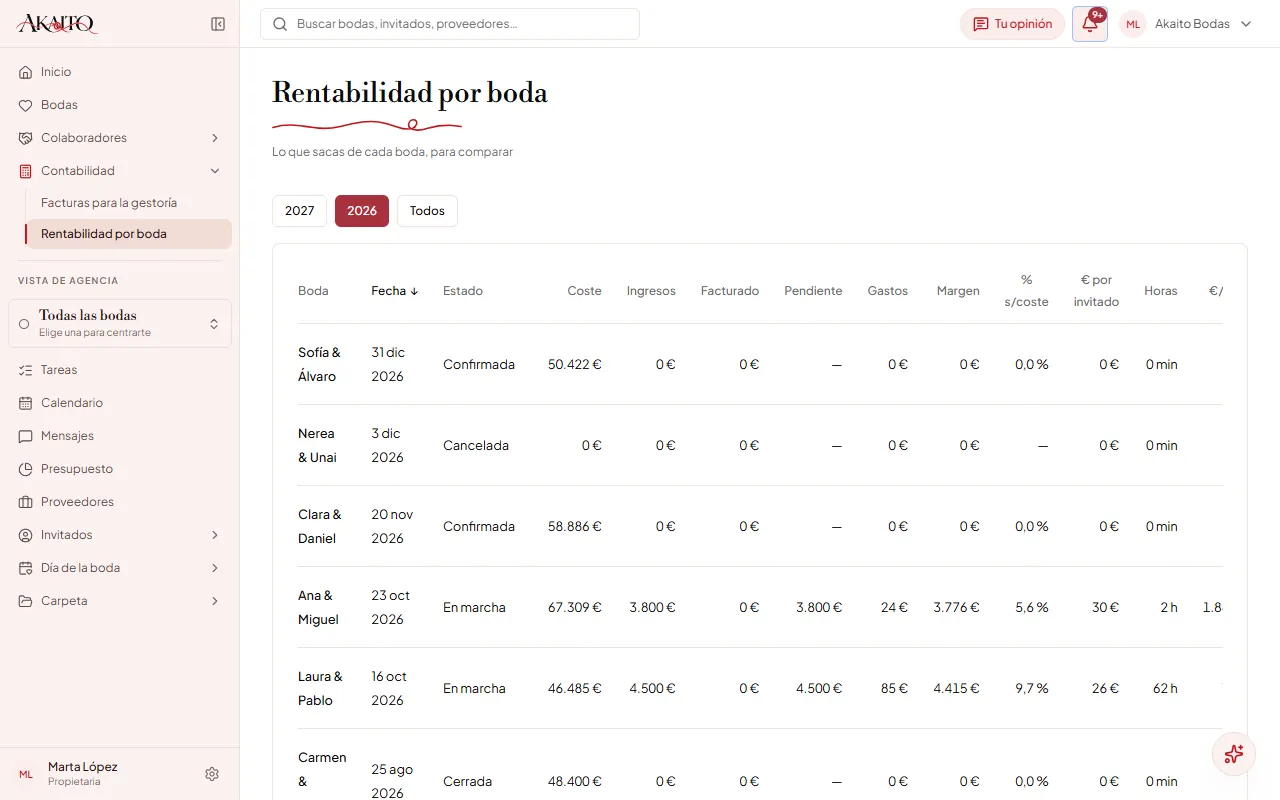Open the Laura & Pablo wedding row
The image size is (1280, 800).
pos(760,689)
